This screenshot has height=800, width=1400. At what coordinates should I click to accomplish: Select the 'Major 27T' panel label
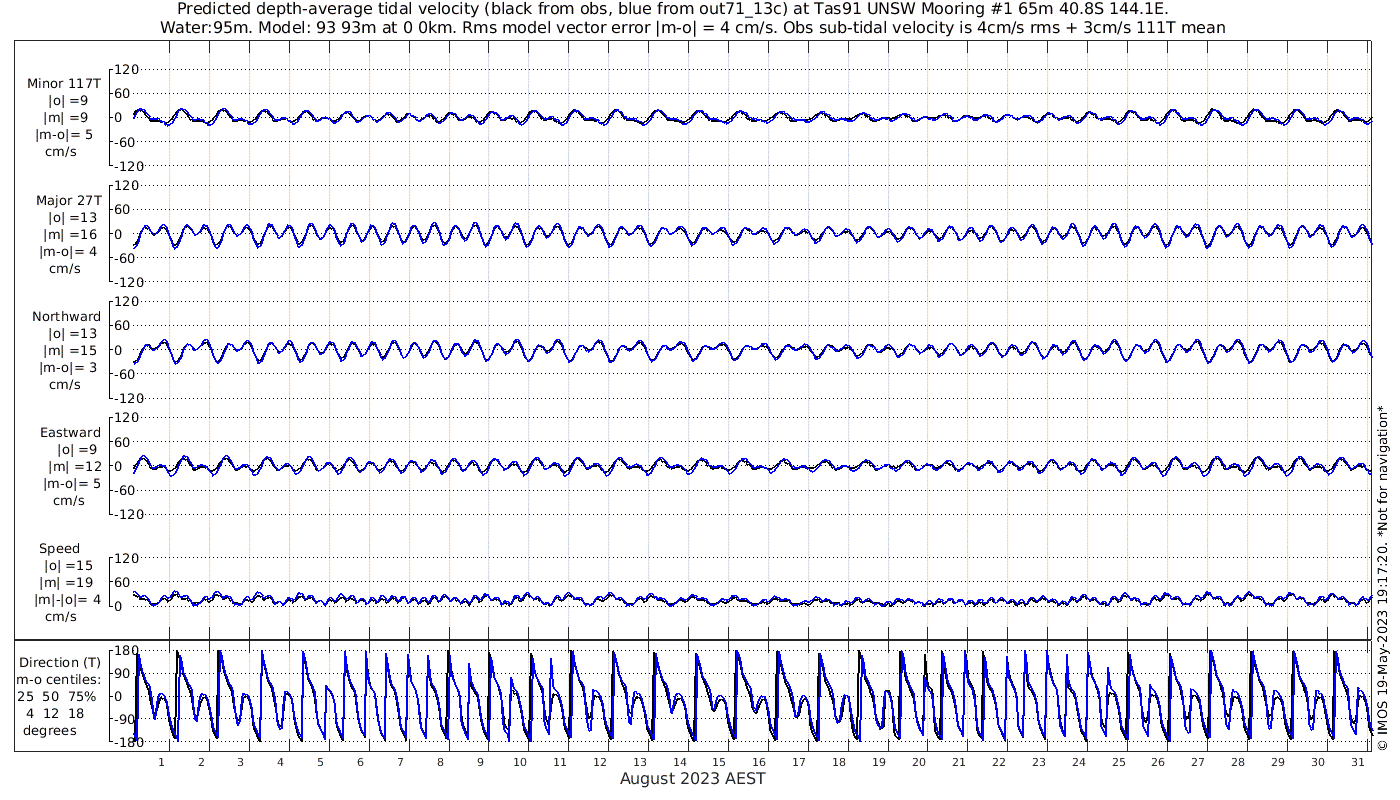68,200
